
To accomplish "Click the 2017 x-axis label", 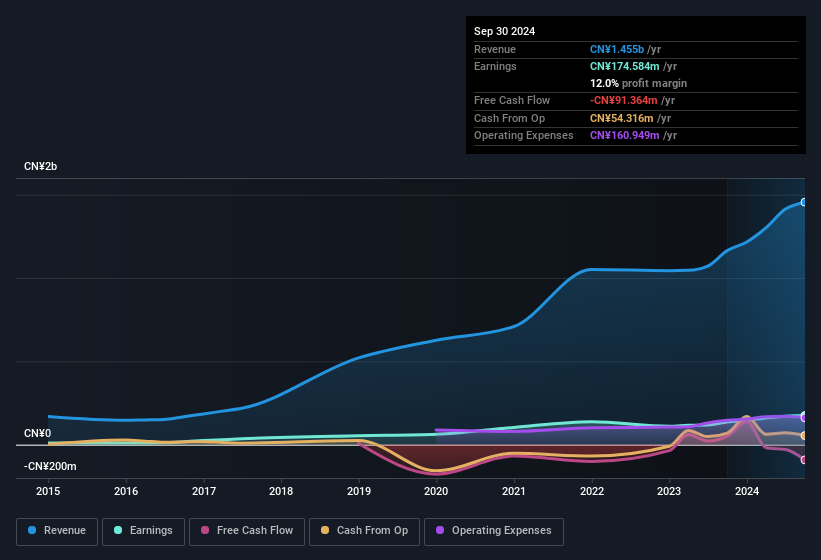I will (204, 491).
